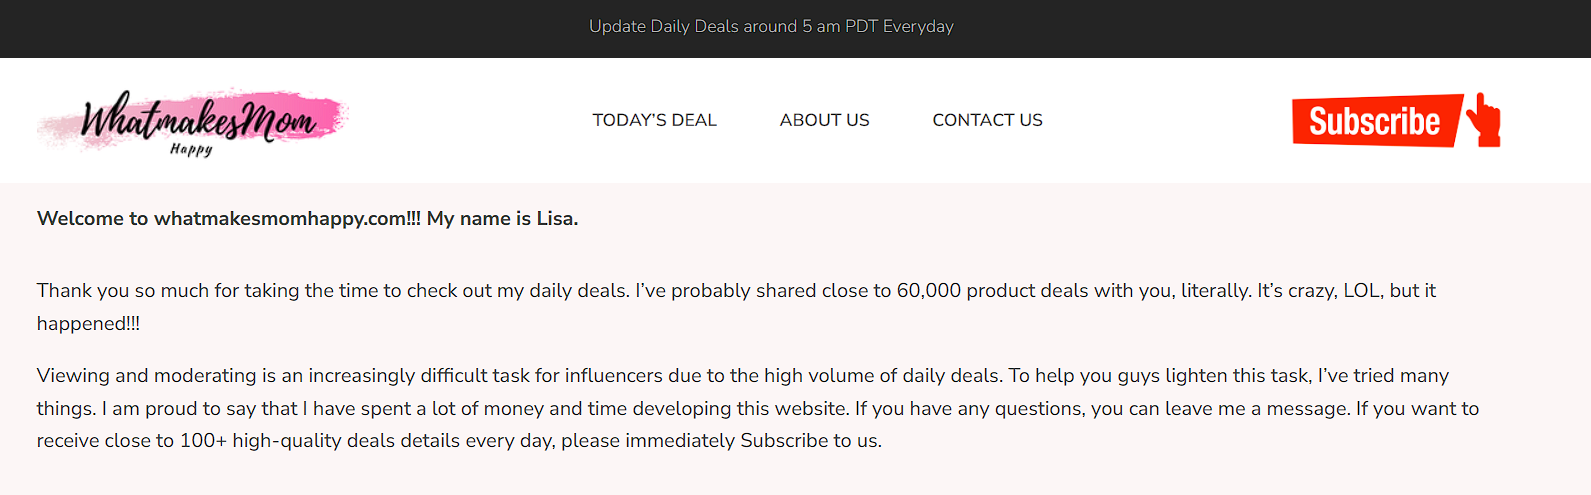
Task: Click 'LOL, but it' text in first paragraph
Action: pos(1389,291)
